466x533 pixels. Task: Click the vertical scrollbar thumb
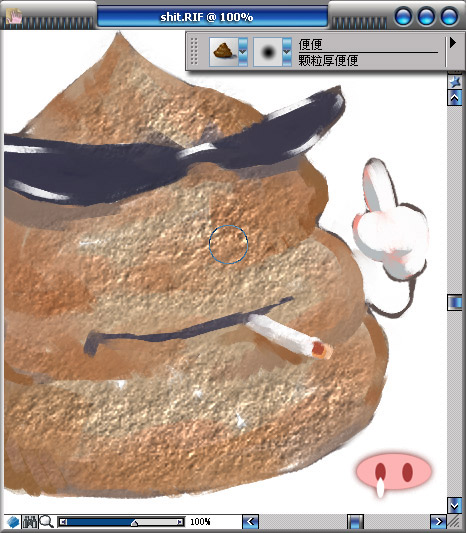pyautogui.click(x=455, y=303)
